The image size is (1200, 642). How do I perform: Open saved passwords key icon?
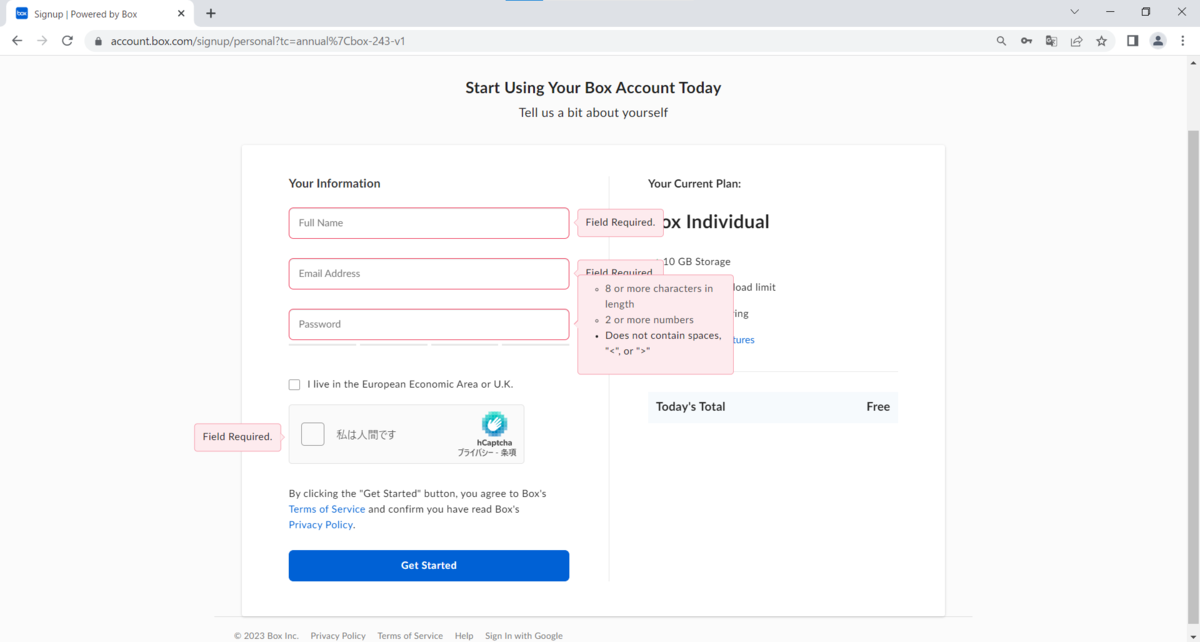click(x=1026, y=41)
